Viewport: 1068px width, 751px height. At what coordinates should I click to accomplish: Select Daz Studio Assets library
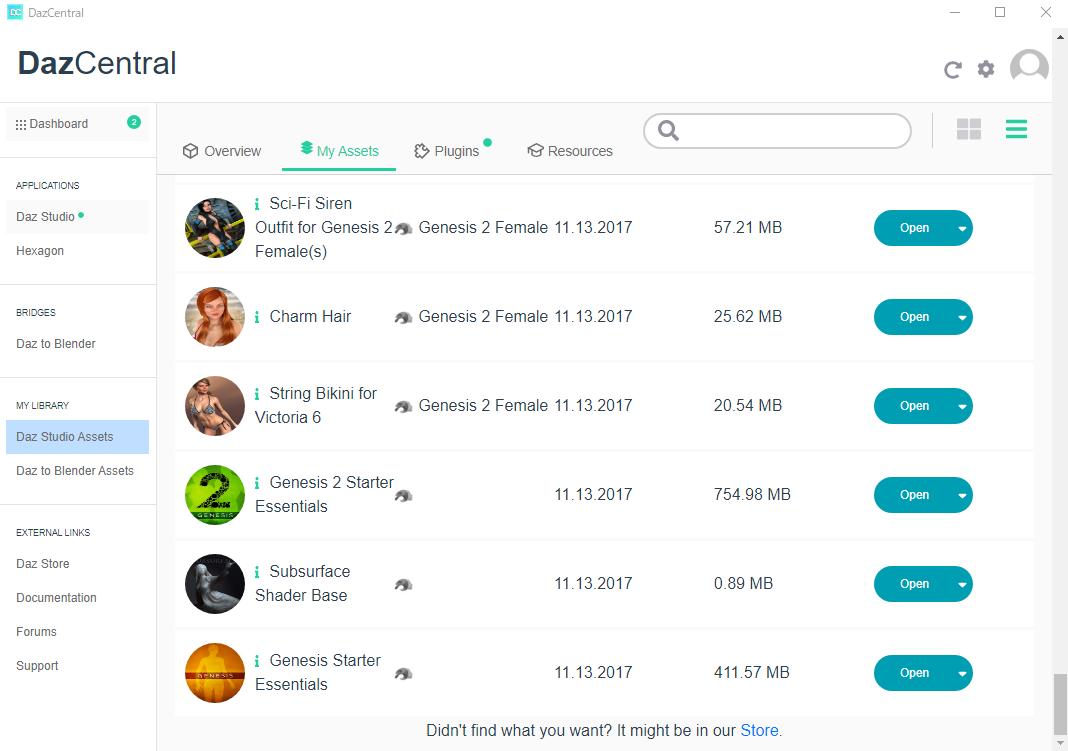click(x=78, y=437)
